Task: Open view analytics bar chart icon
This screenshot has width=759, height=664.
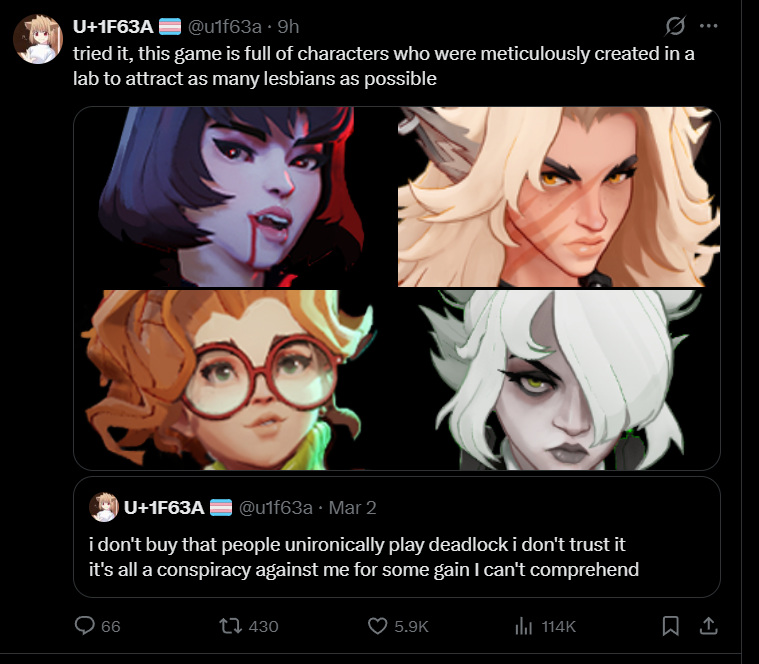Action: click(524, 626)
